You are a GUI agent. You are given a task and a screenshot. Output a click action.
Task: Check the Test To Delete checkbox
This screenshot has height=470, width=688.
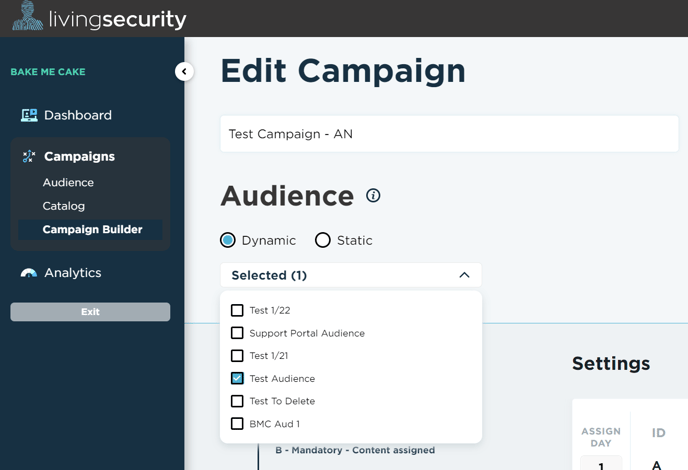coord(237,401)
